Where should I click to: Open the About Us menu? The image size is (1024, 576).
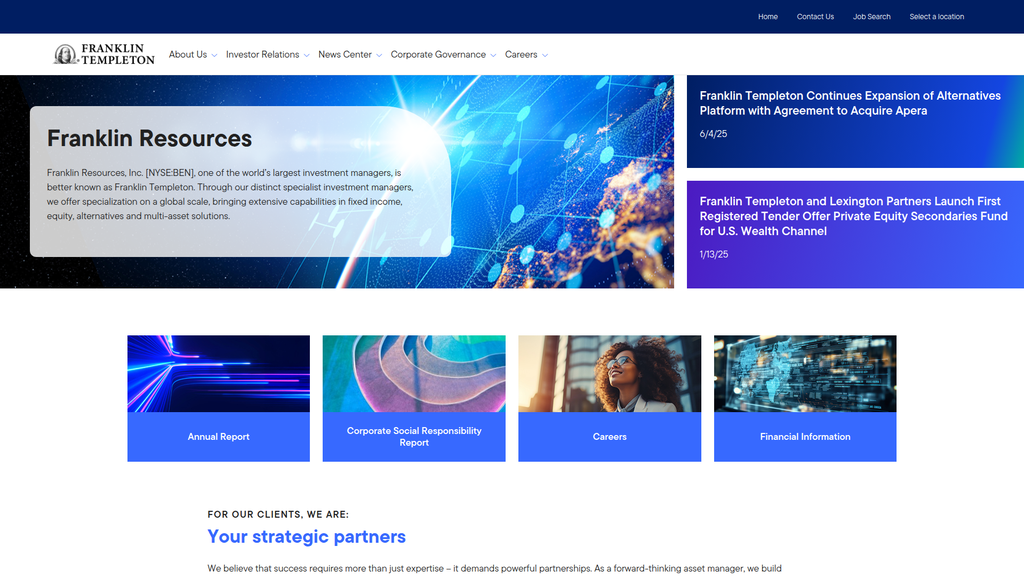click(x=187, y=55)
